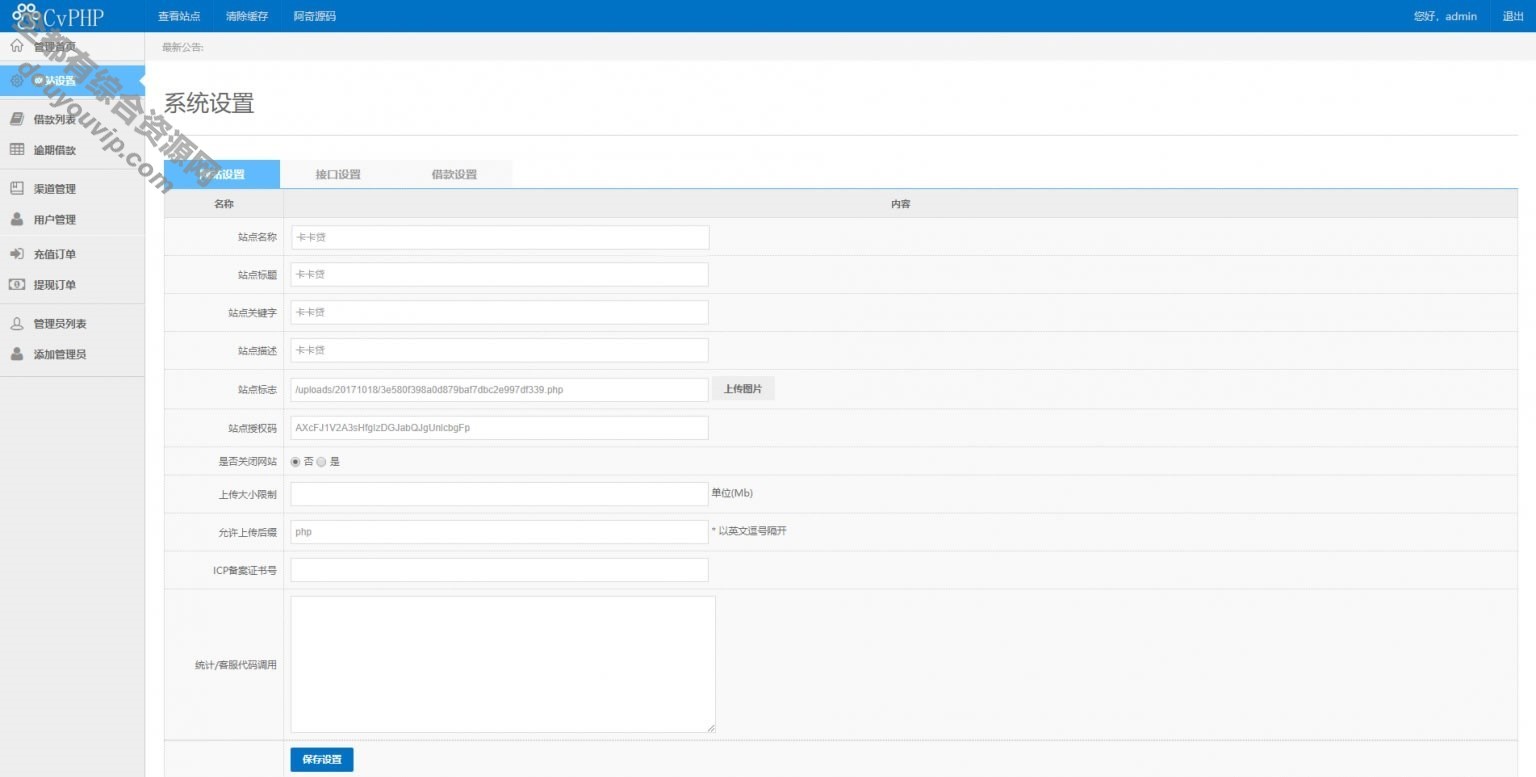
Task: Focus the 站点描述 input field
Action: point(500,350)
